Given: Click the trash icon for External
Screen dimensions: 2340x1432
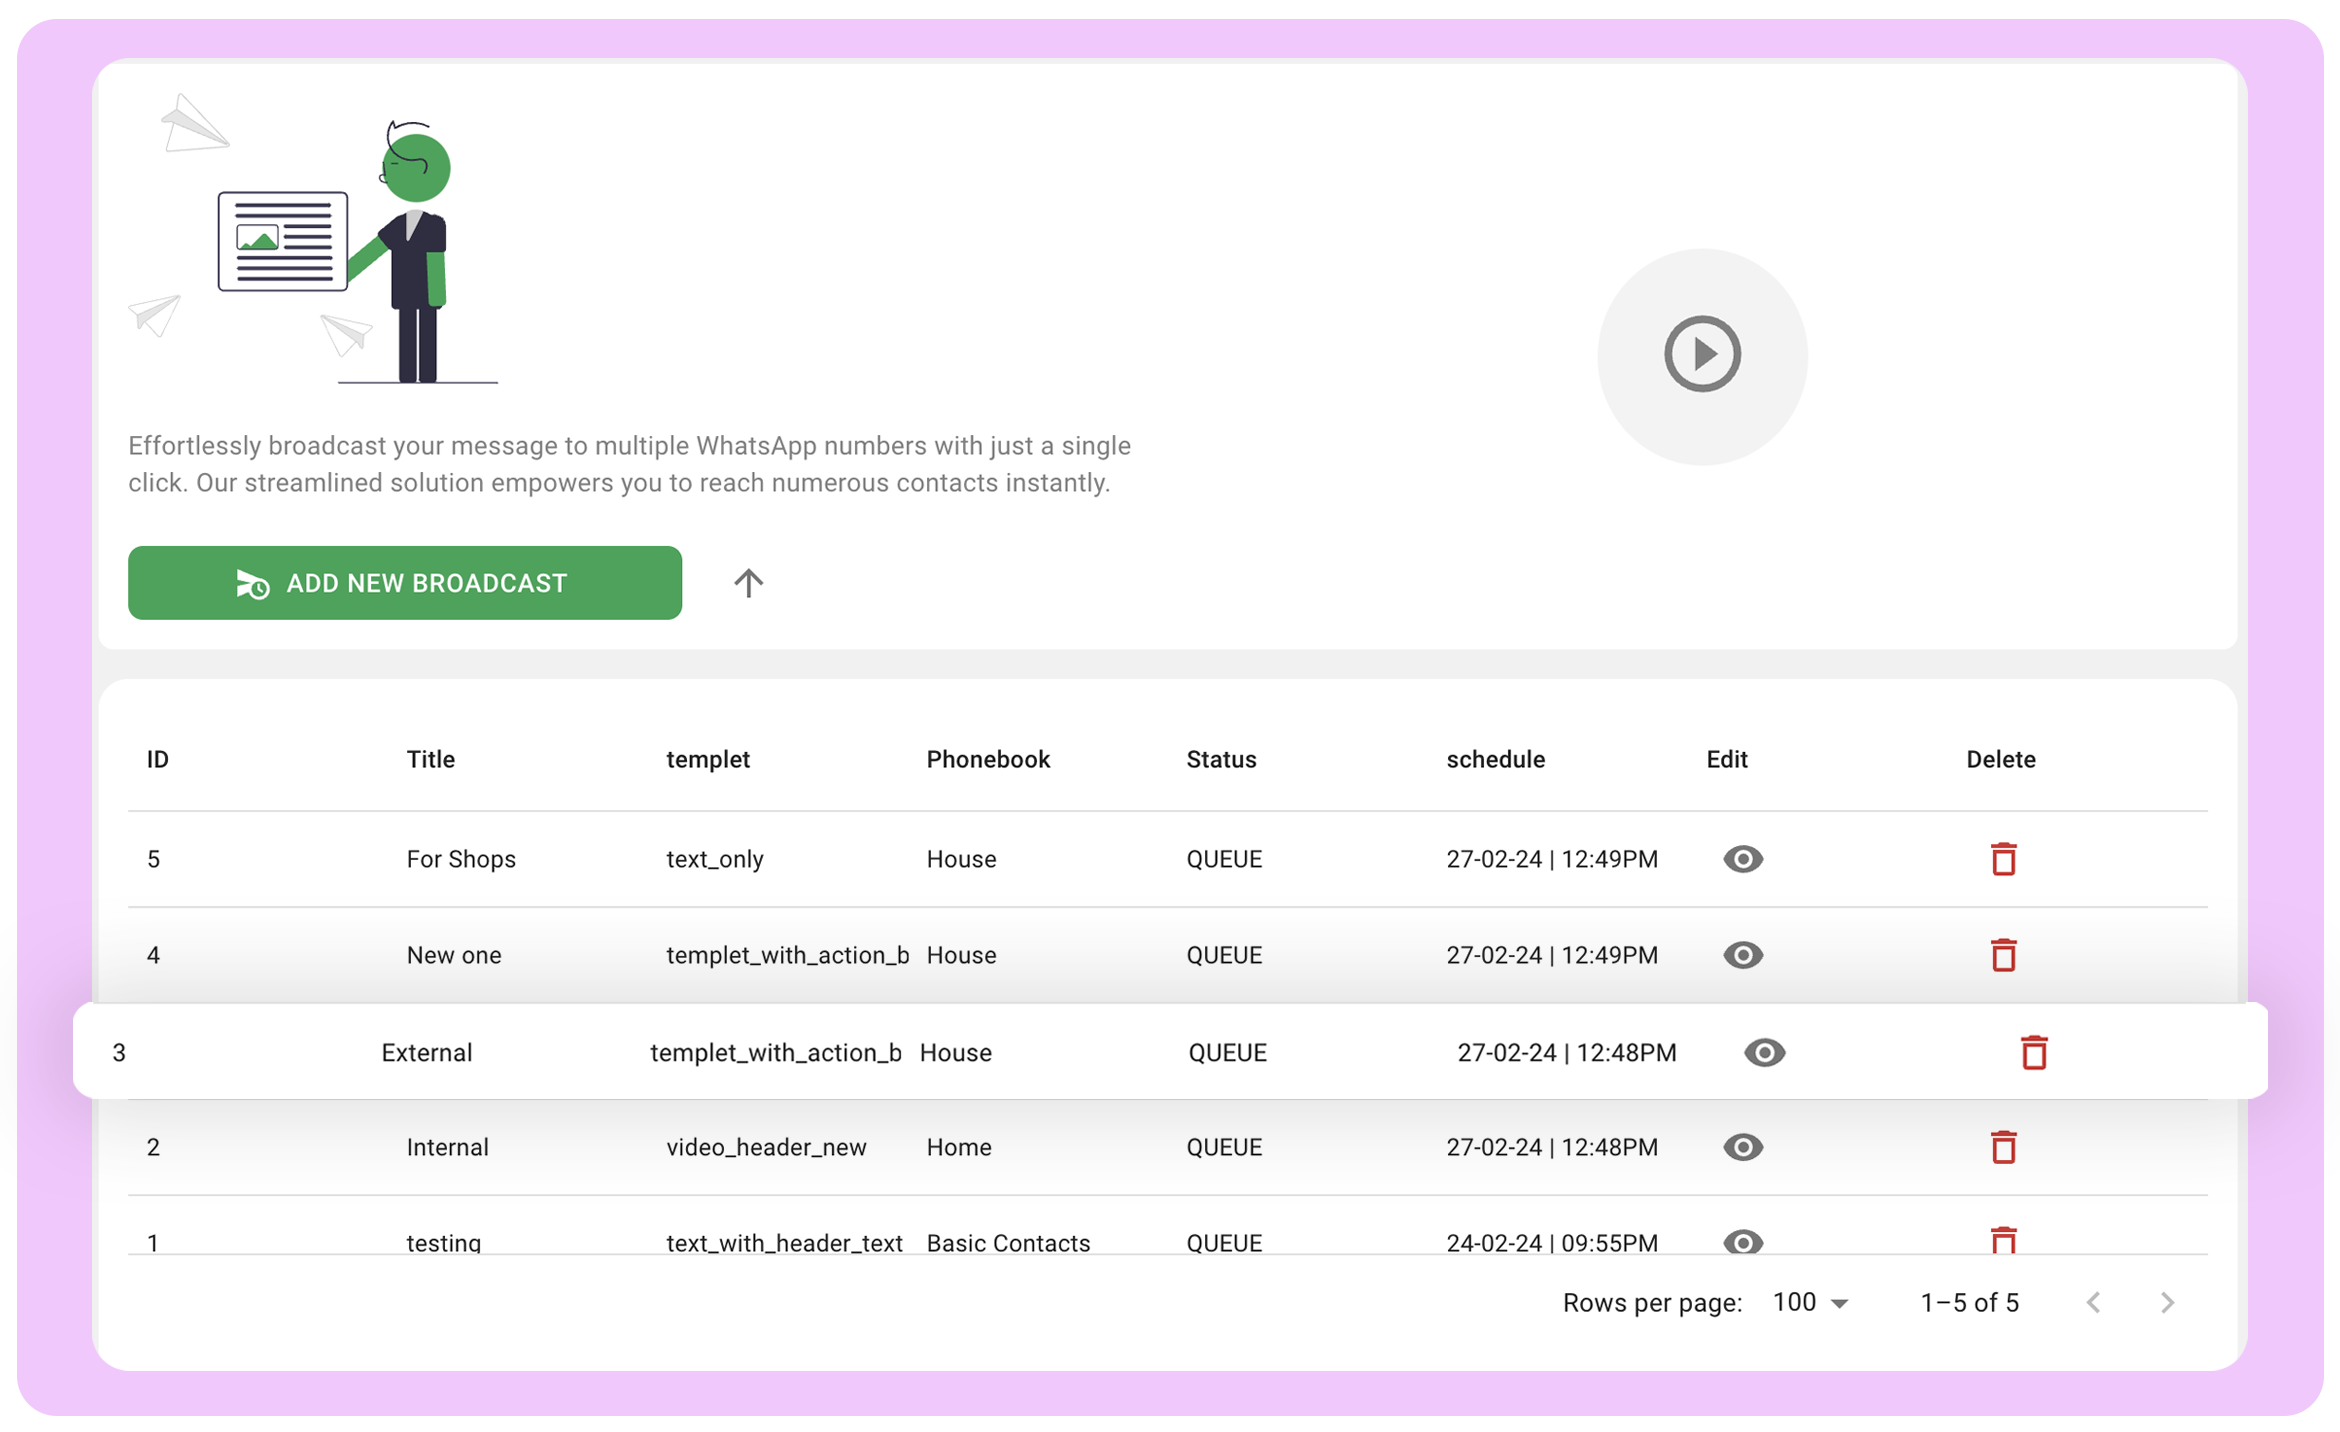Looking at the screenshot, I should [x=2033, y=1052].
